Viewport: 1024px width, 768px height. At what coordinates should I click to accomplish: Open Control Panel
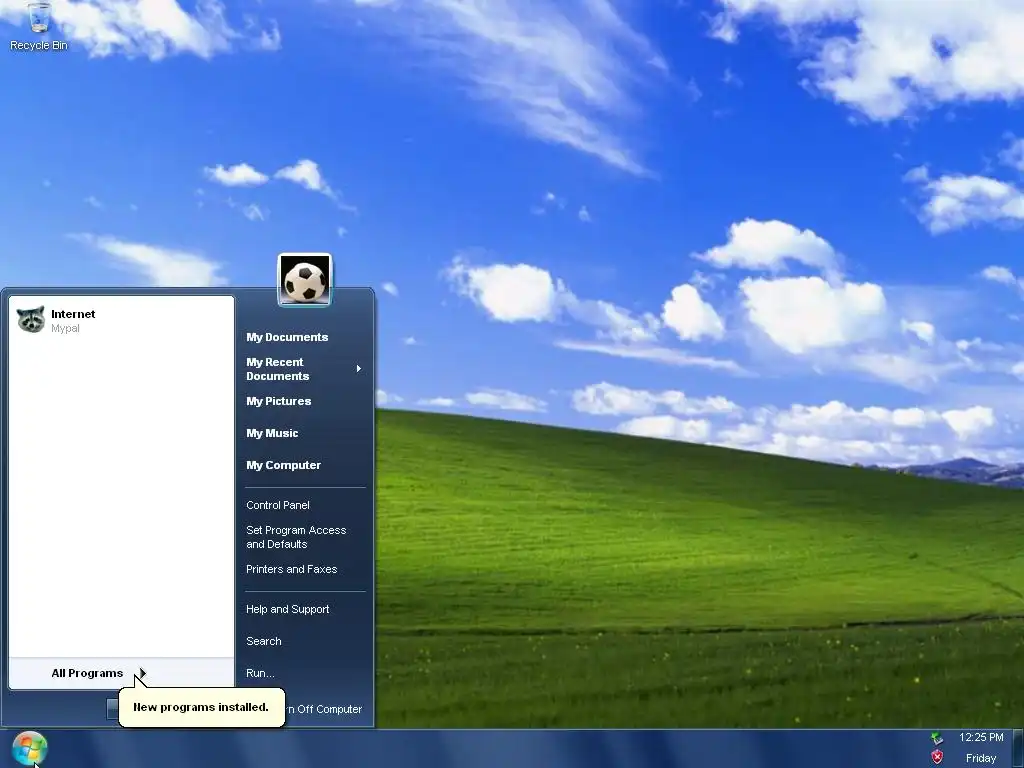click(x=278, y=505)
